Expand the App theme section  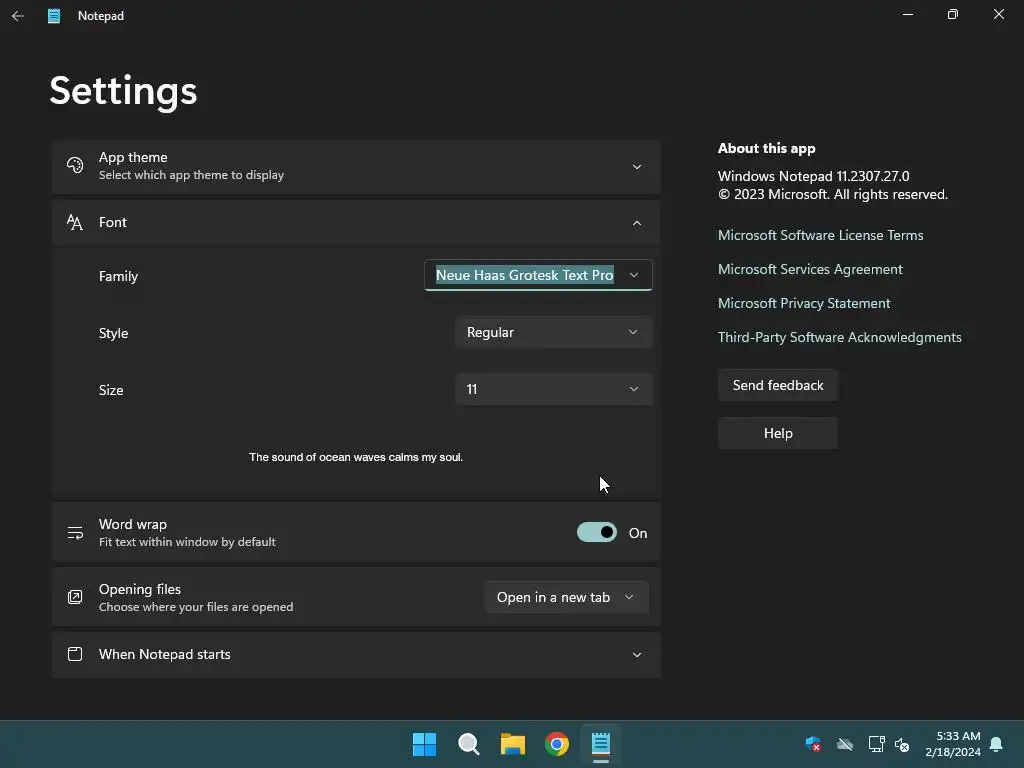point(637,167)
